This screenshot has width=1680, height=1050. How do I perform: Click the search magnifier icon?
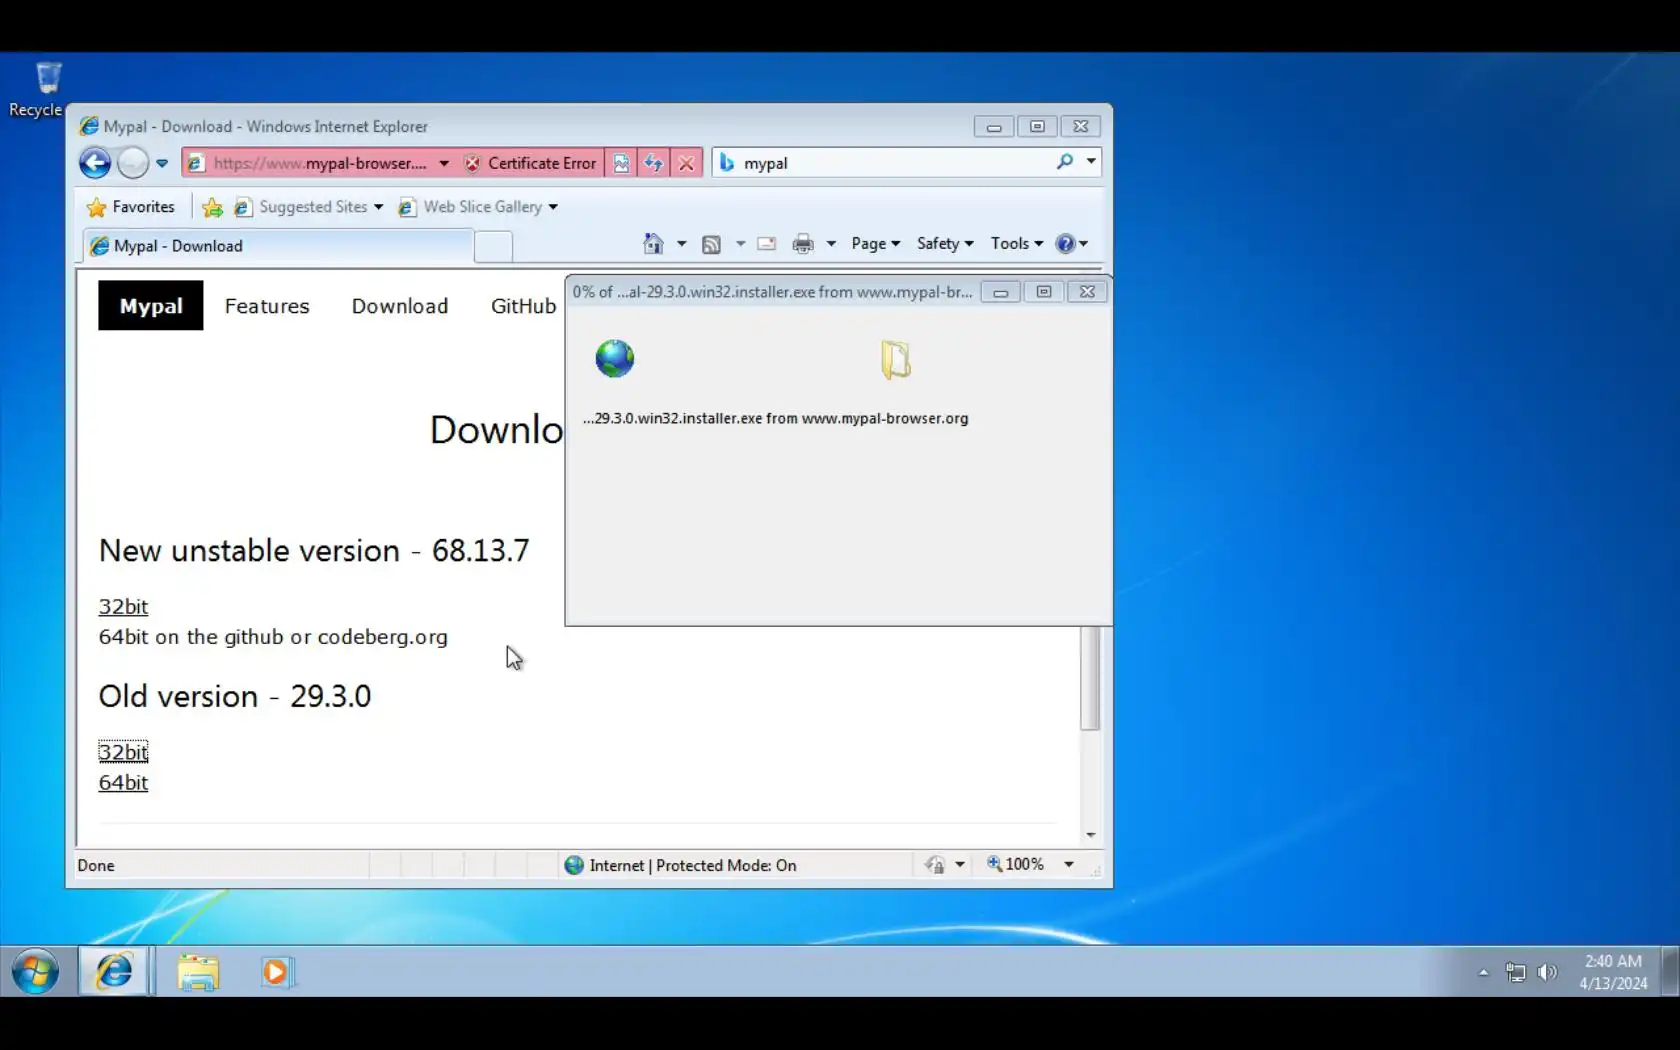[1065, 162]
